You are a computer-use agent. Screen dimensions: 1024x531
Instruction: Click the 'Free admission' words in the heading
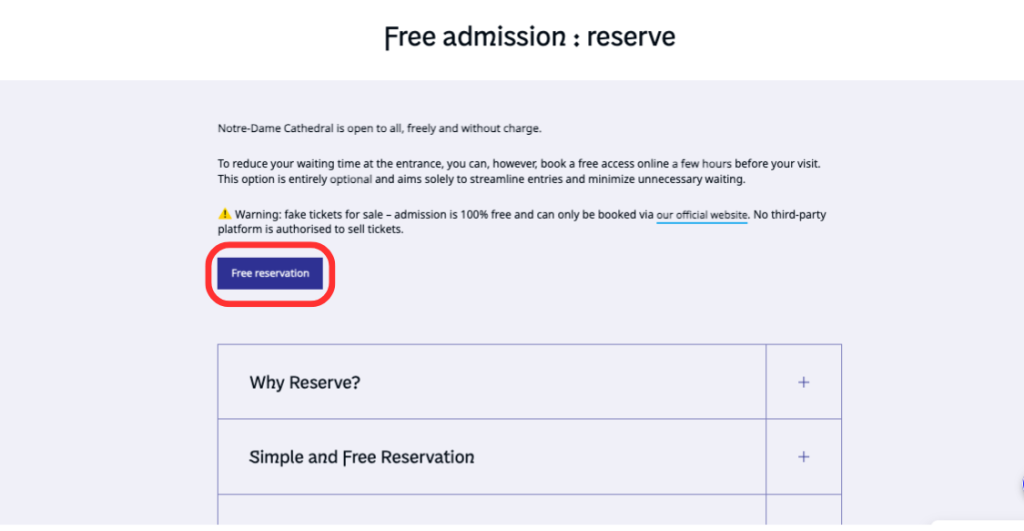click(x=475, y=38)
